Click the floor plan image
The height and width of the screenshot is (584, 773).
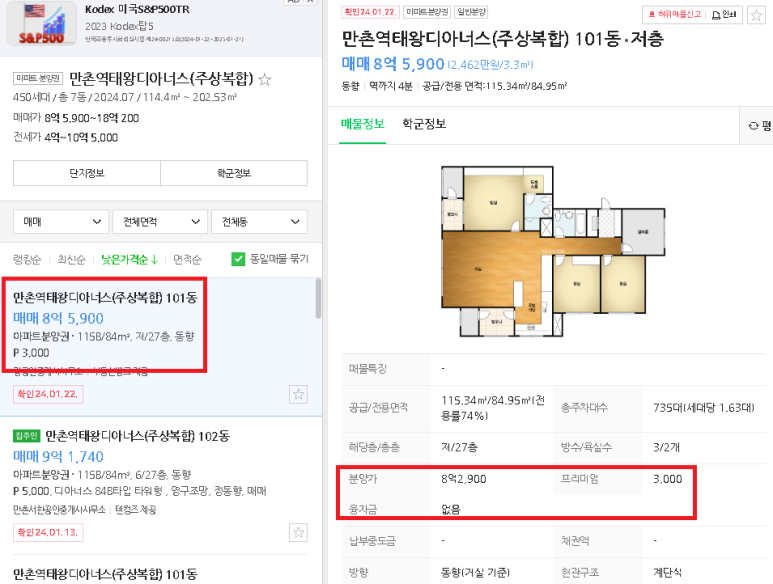(x=553, y=251)
